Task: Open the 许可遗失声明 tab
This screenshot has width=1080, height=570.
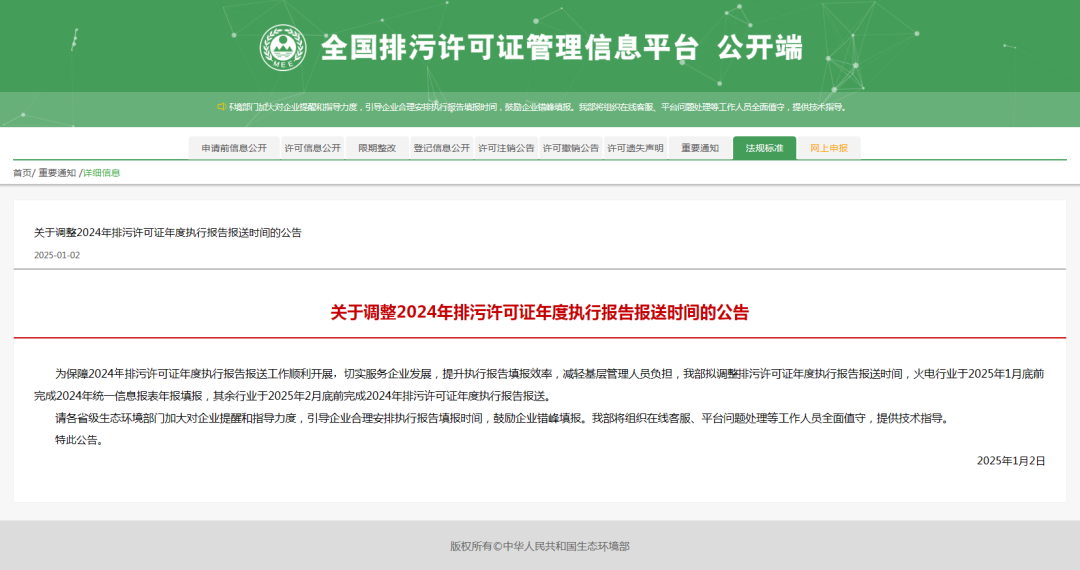Action: [635, 148]
